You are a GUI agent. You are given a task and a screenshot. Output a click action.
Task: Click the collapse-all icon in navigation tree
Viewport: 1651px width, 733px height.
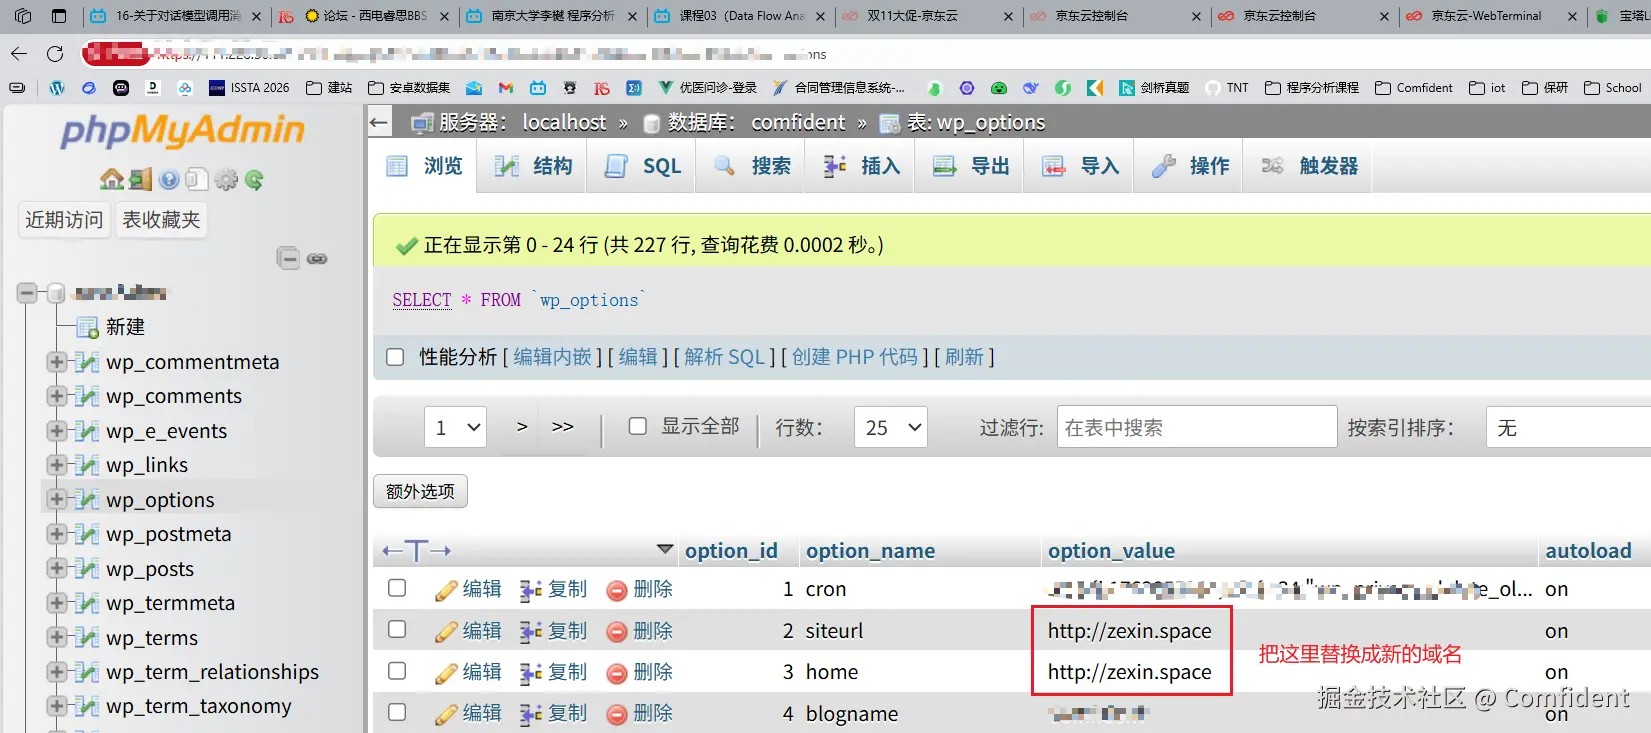(x=288, y=259)
